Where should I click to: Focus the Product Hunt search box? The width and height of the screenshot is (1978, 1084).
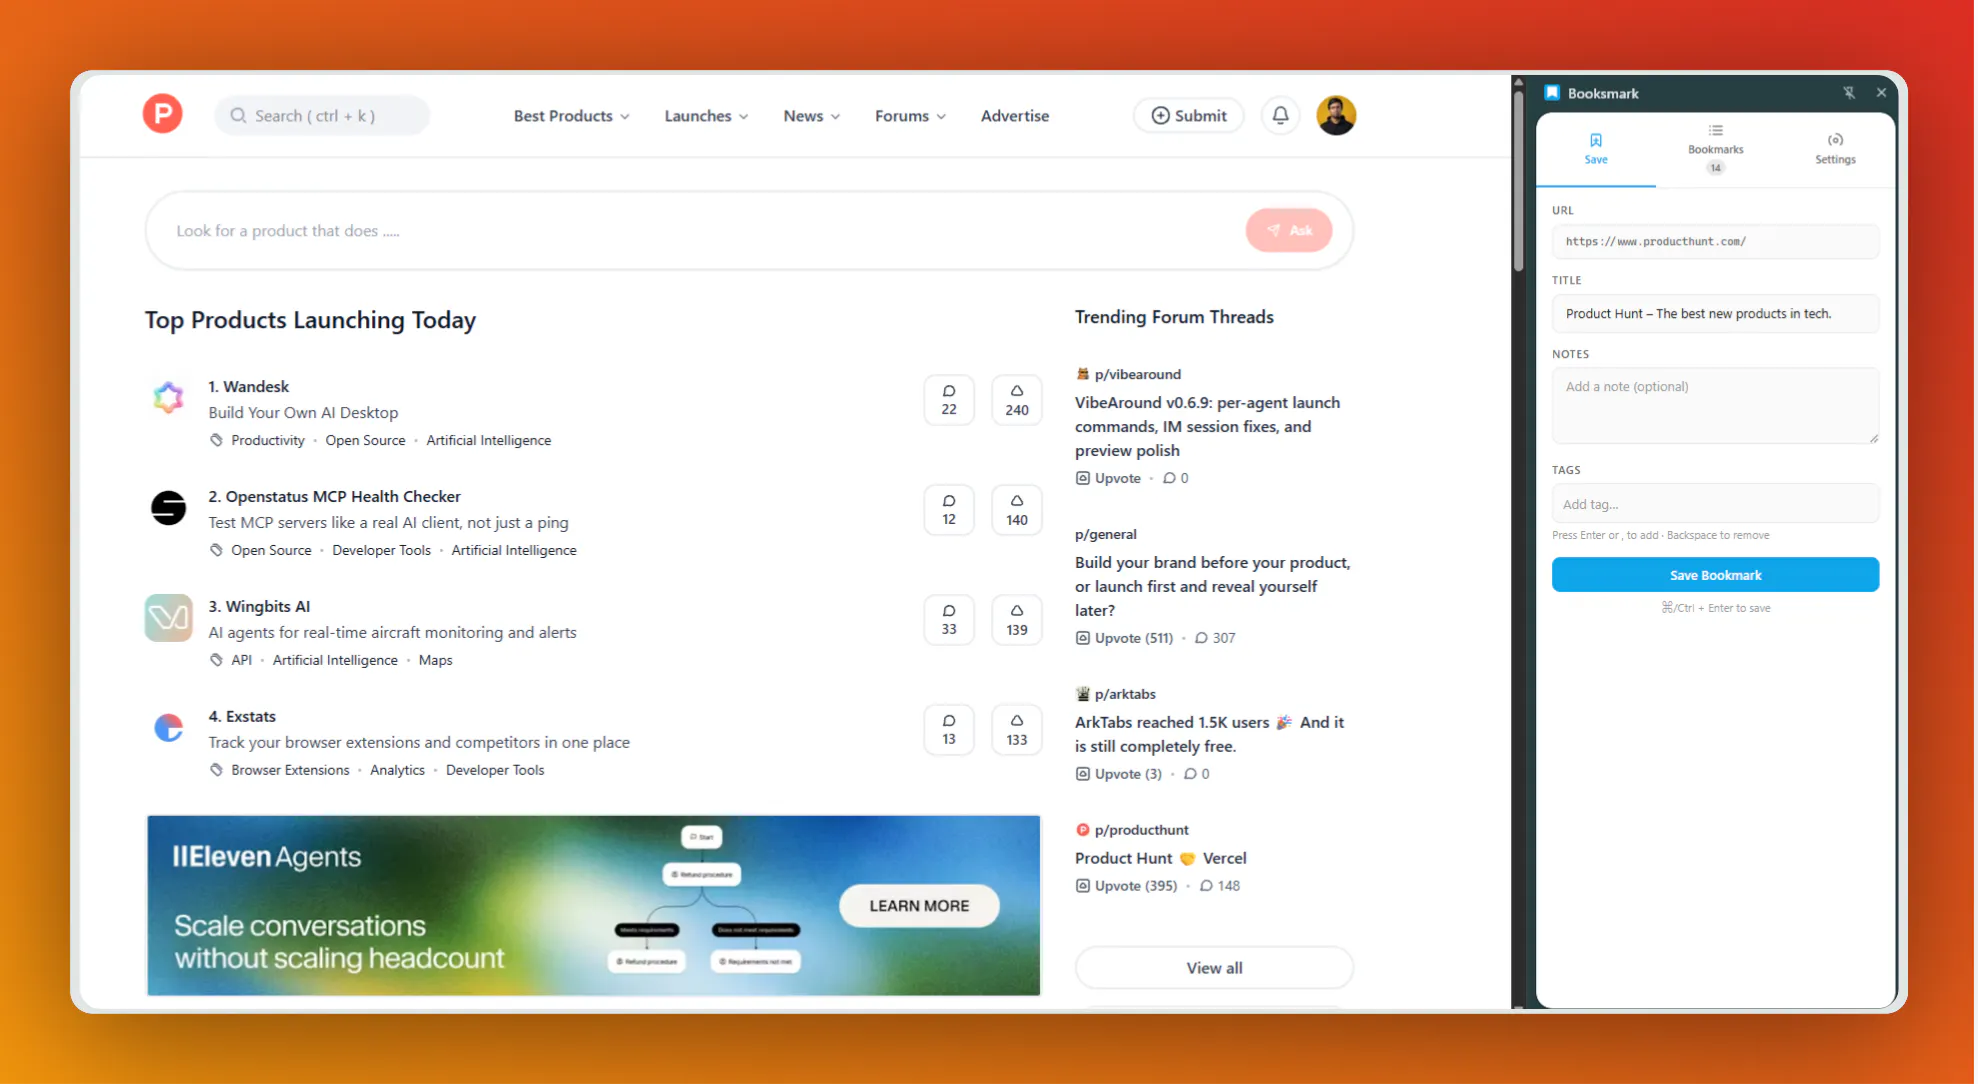(x=322, y=115)
